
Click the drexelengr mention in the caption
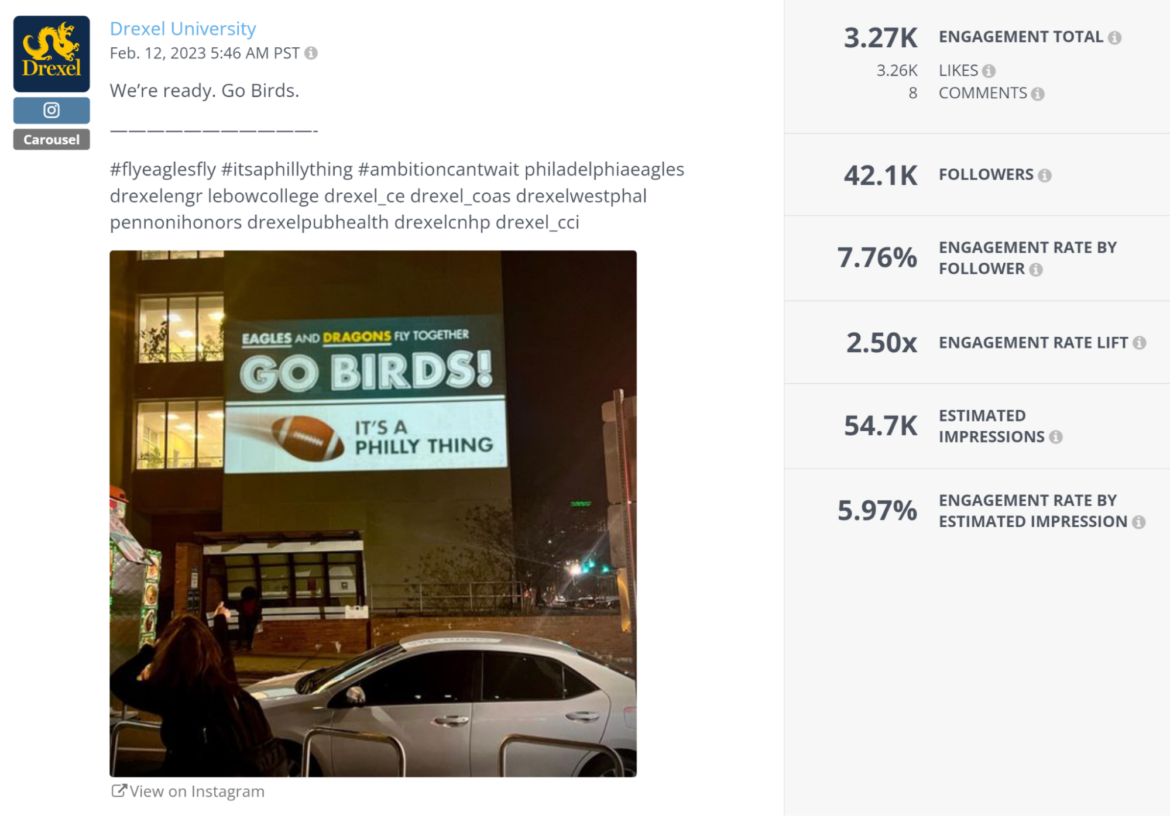[146, 195]
